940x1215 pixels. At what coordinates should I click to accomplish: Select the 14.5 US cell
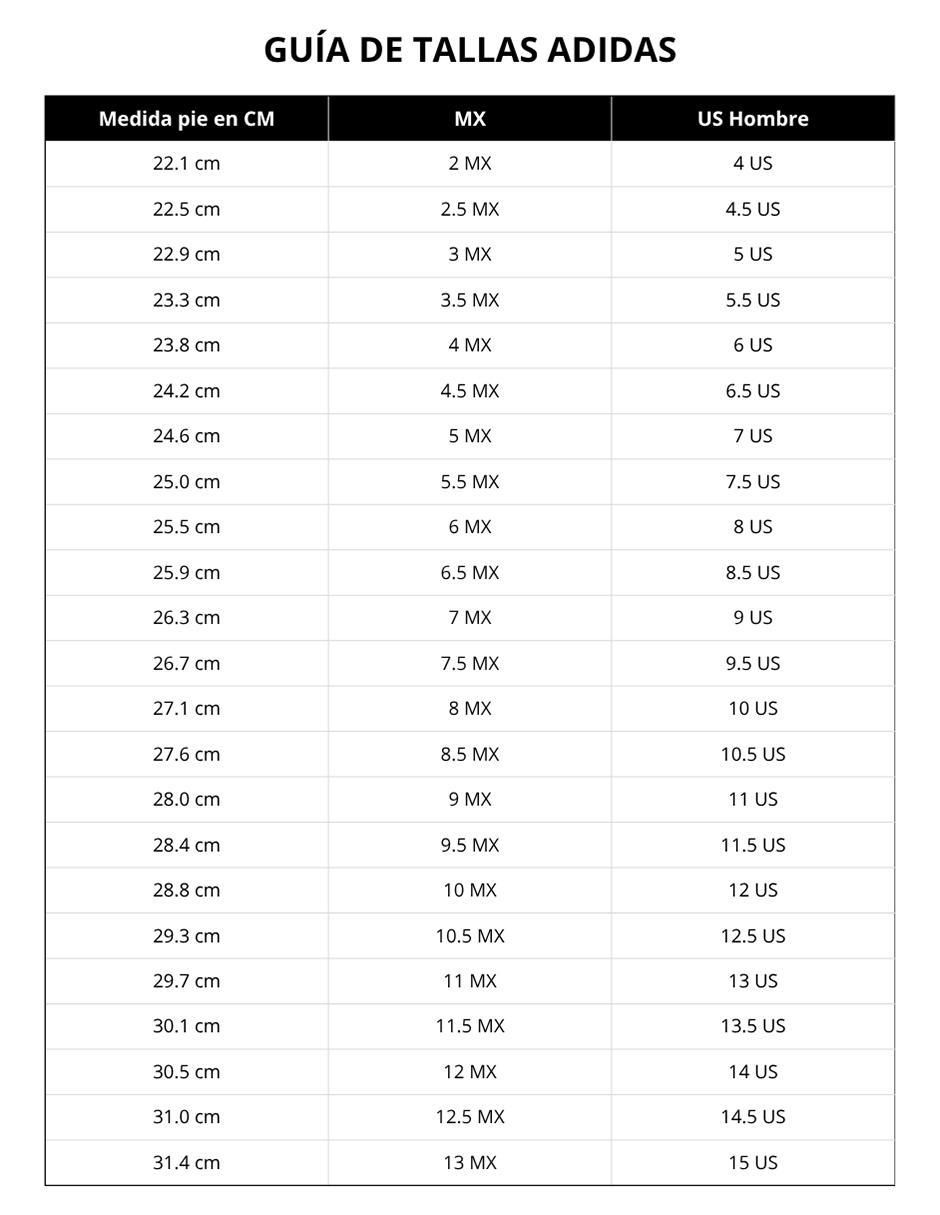[x=753, y=1117]
